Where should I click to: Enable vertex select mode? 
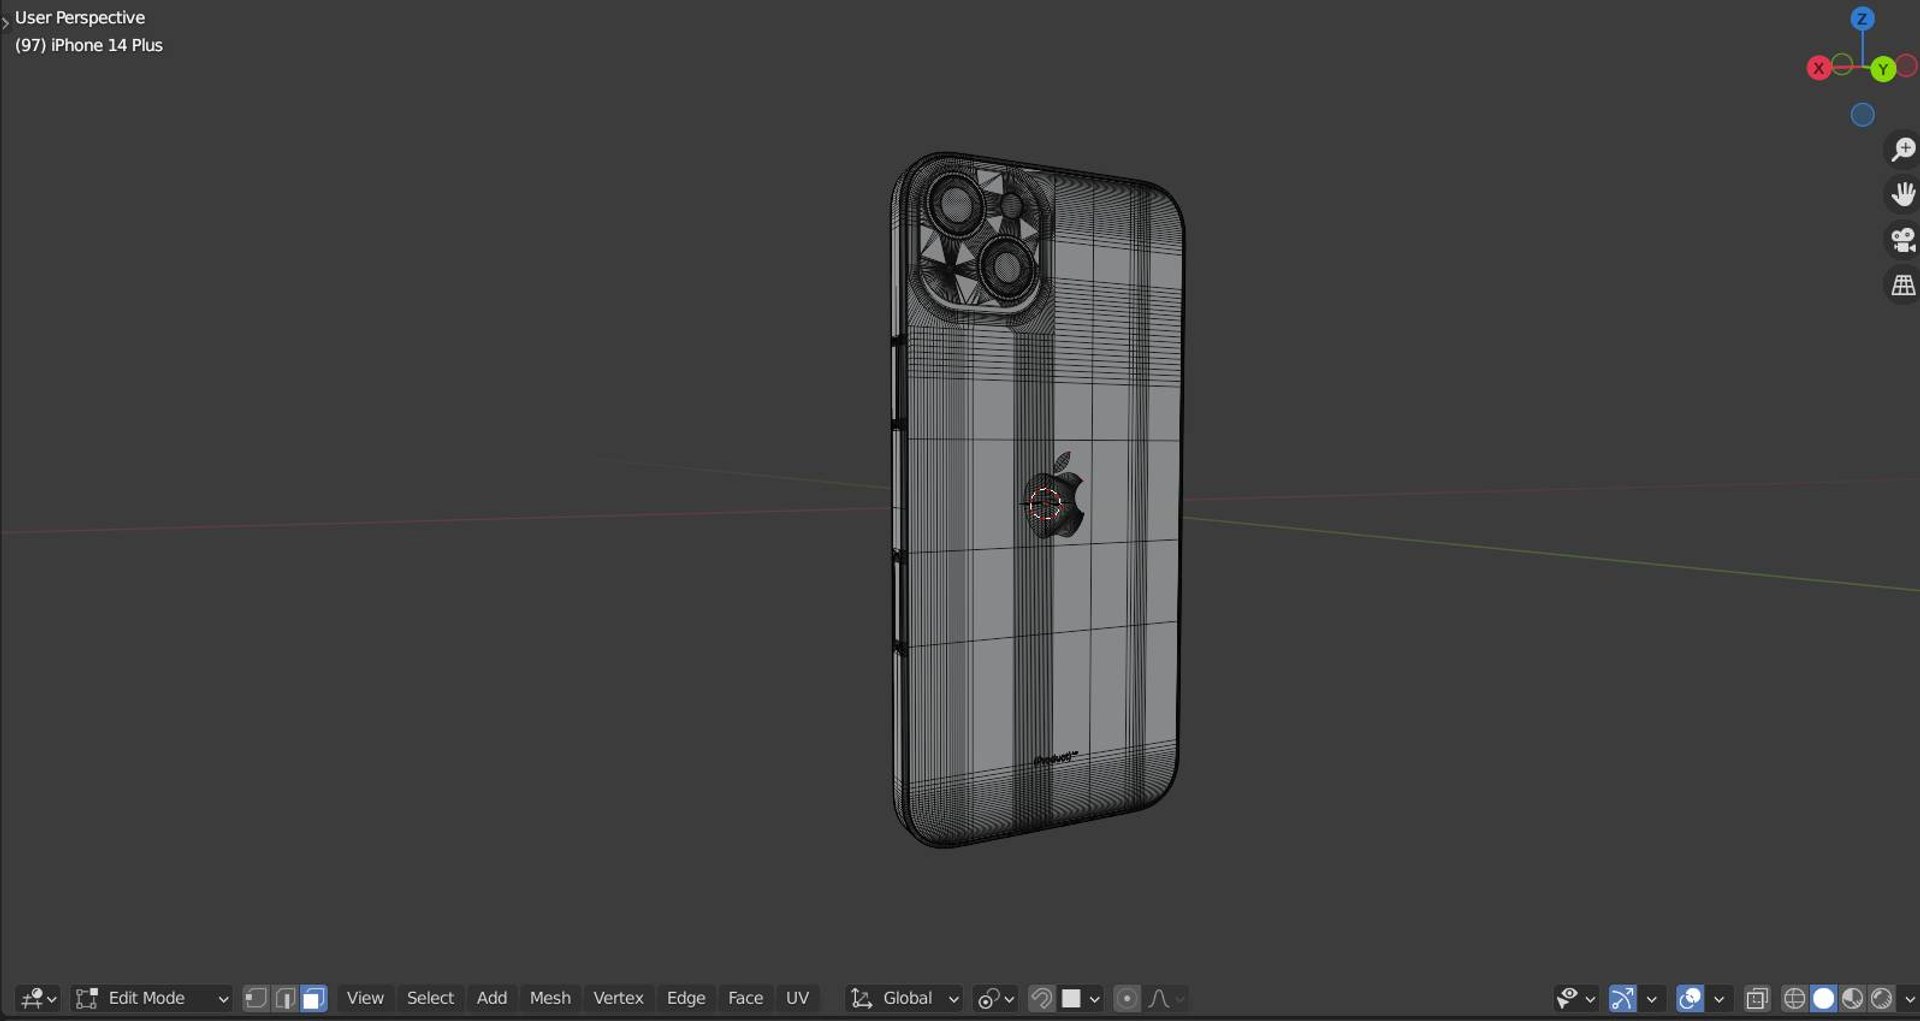coord(256,998)
